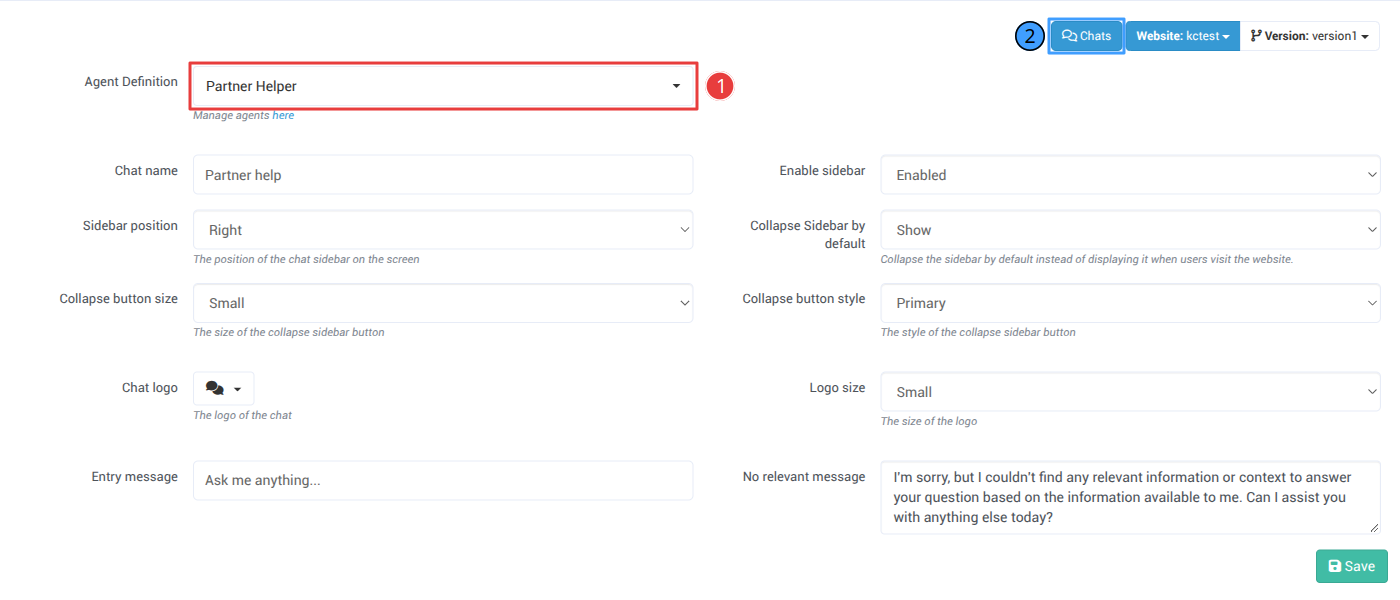The width and height of the screenshot is (1400, 600).
Task: Click the 'Logo size' label text
Action: click(x=837, y=388)
